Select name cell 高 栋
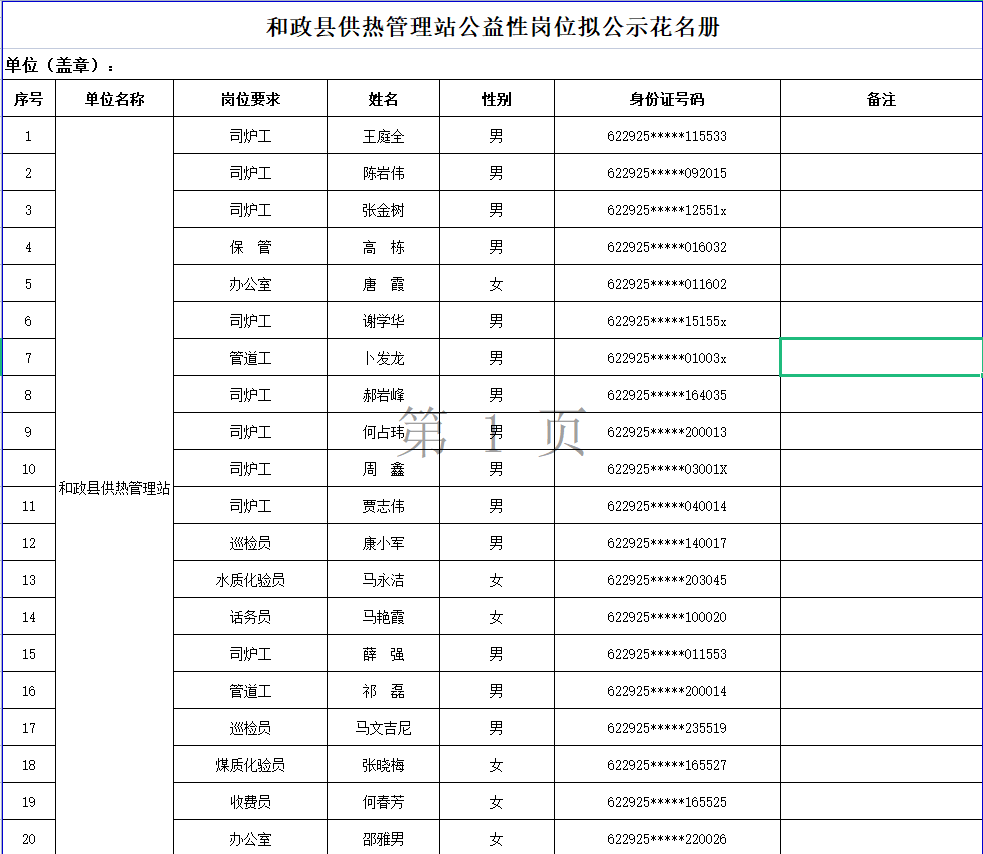The image size is (983, 854). click(383, 246)
